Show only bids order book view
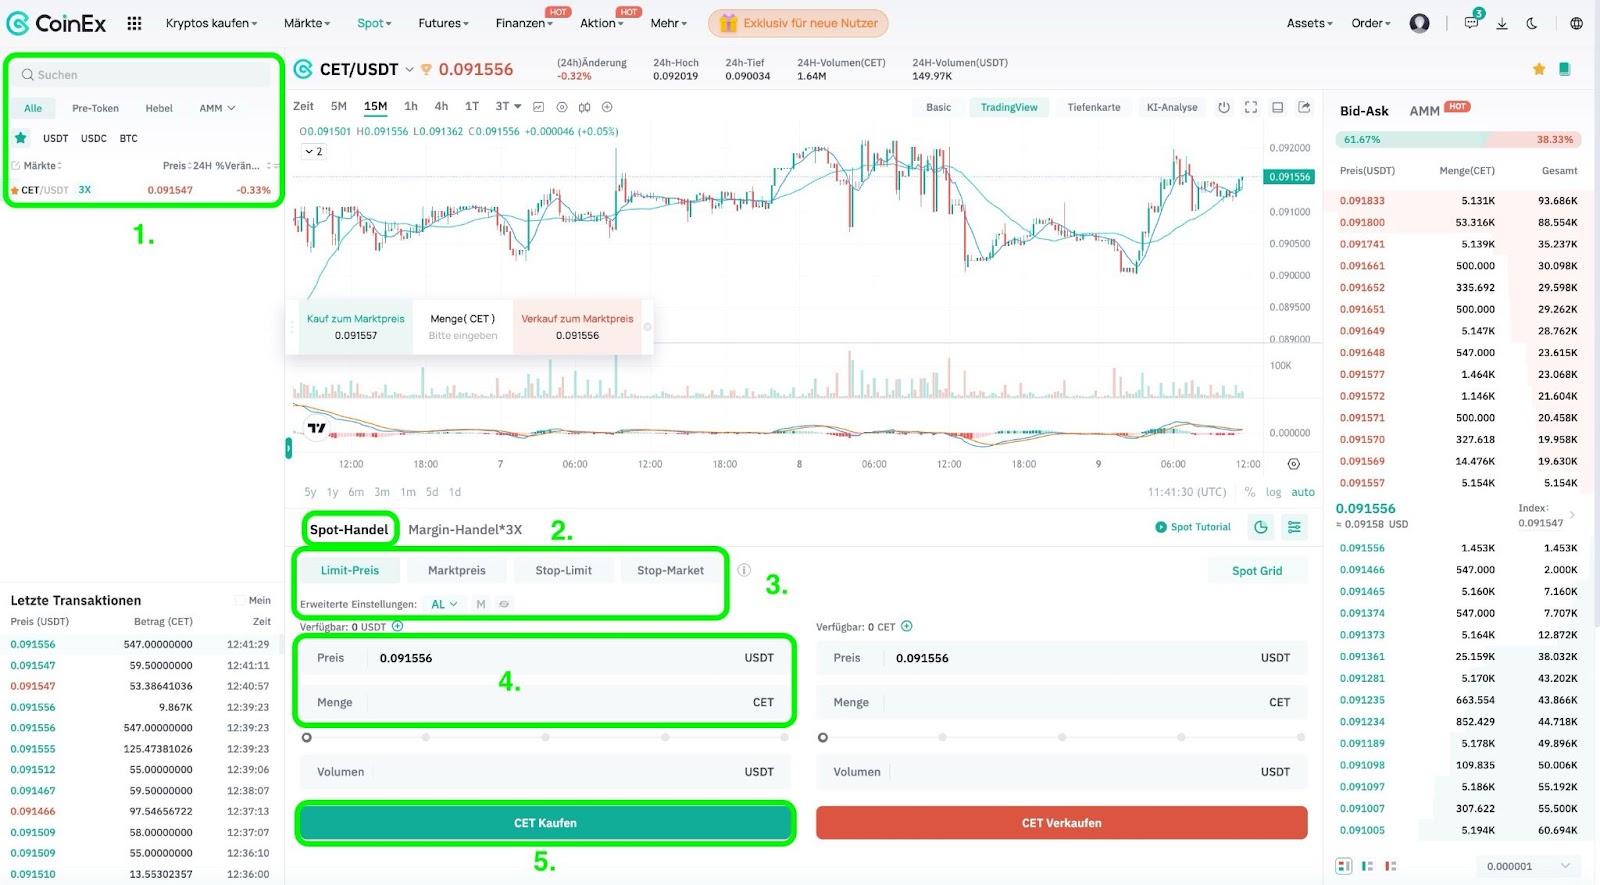 pos(1367,866)
